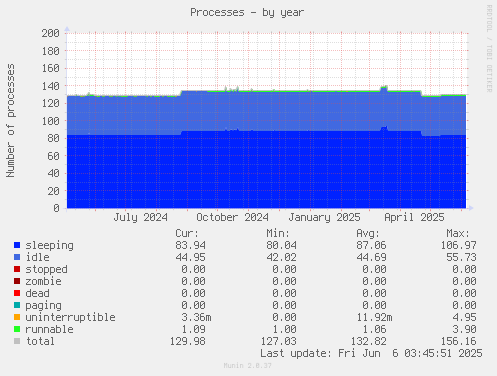The width and height of the screenshot is (497, 376).
Task: Click the Munin 2.0.37 footer text
Action: [x=247, y=365]
